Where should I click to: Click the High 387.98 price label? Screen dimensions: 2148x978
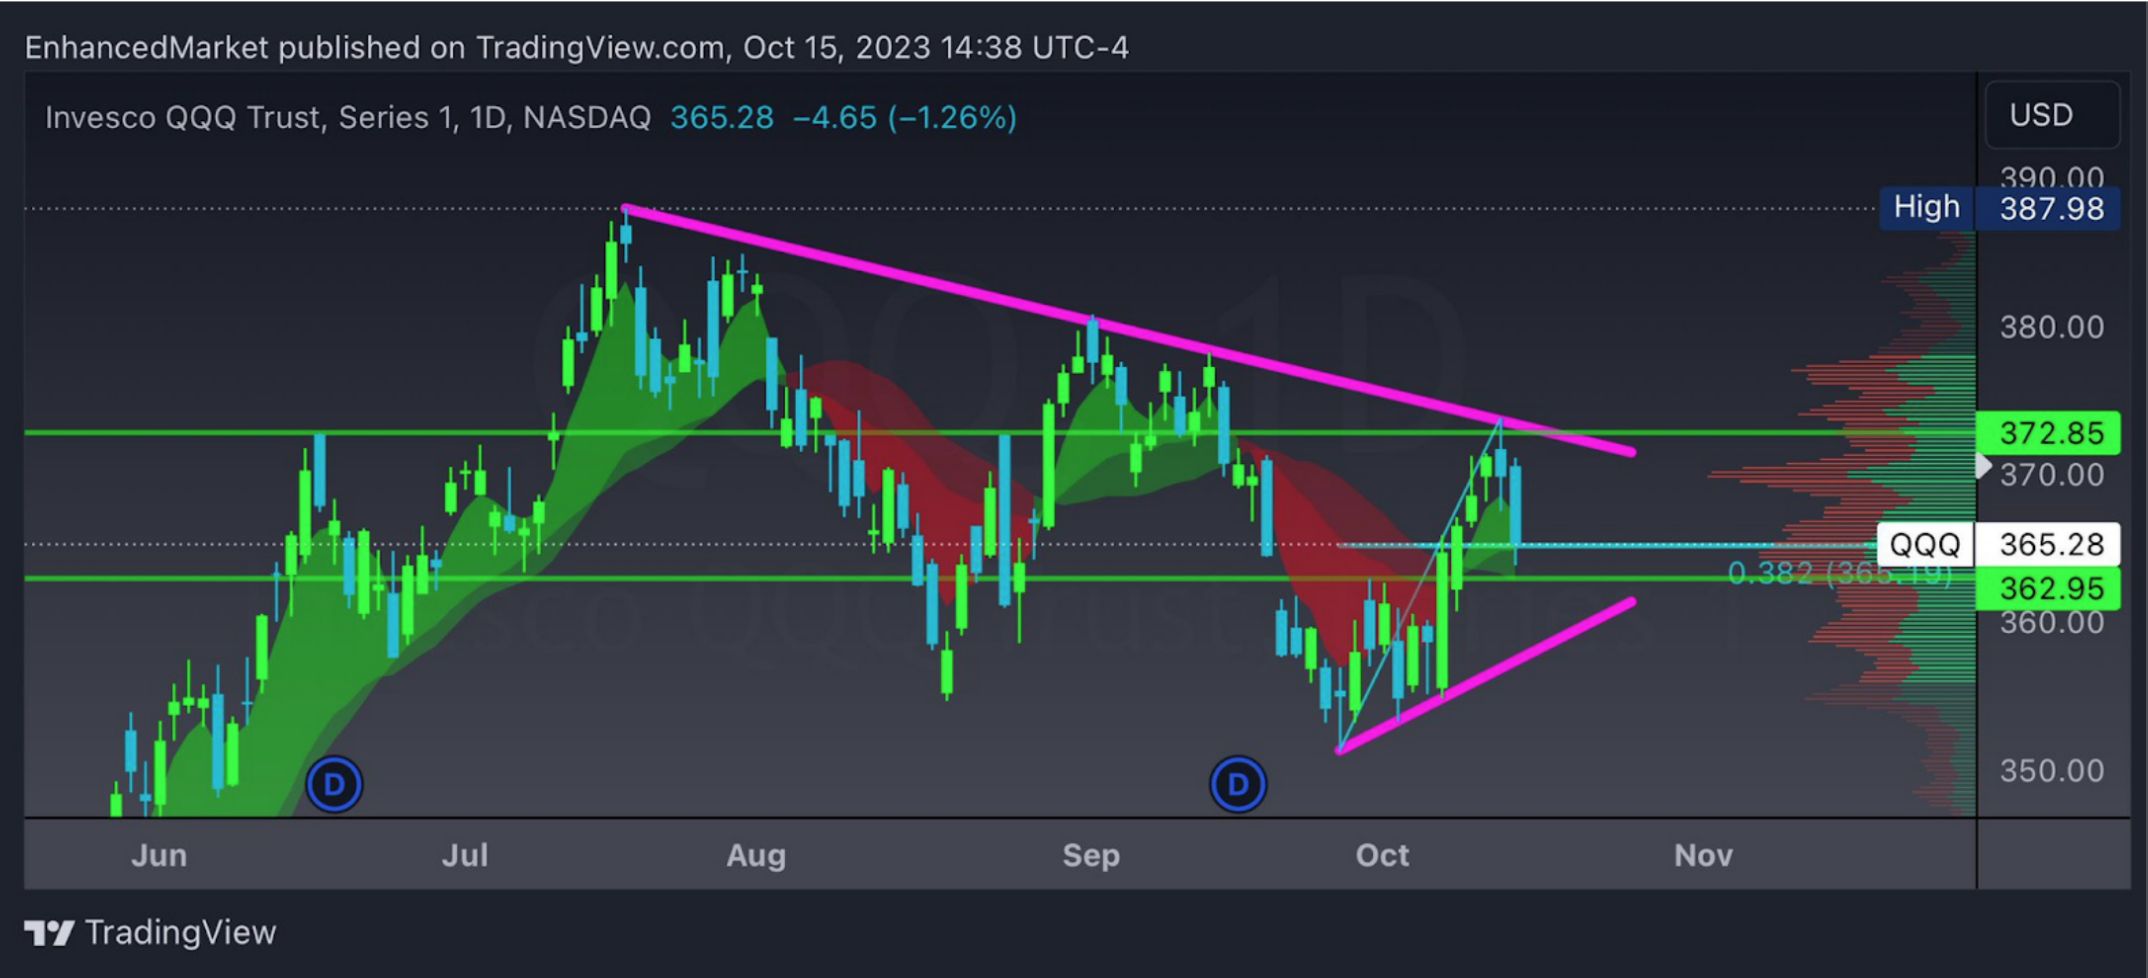tap(2000, 208)
